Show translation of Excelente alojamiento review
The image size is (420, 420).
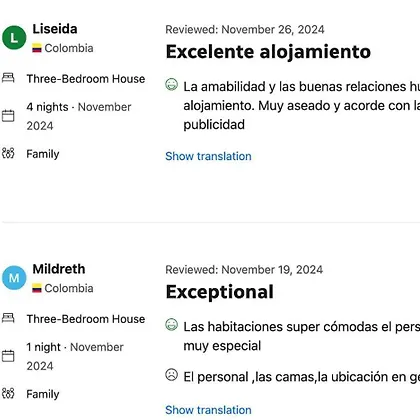[208, 156]
